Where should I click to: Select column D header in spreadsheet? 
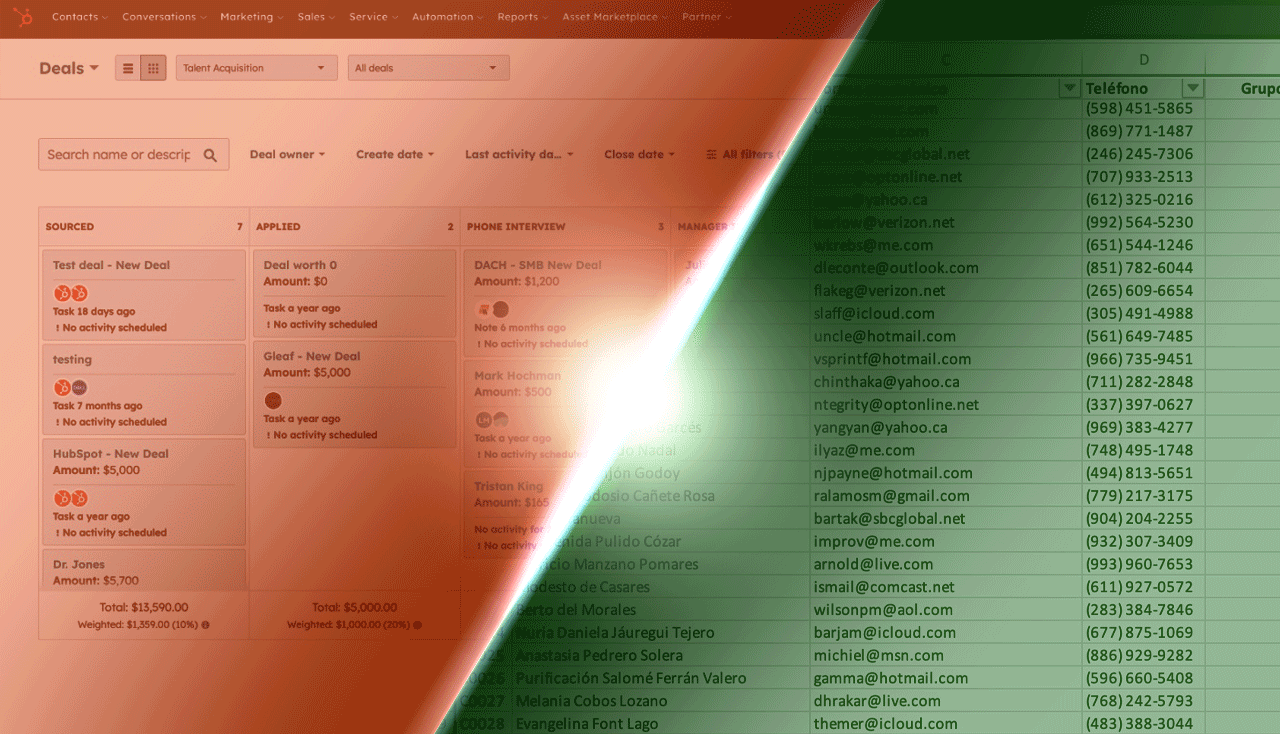(1144, 61)
